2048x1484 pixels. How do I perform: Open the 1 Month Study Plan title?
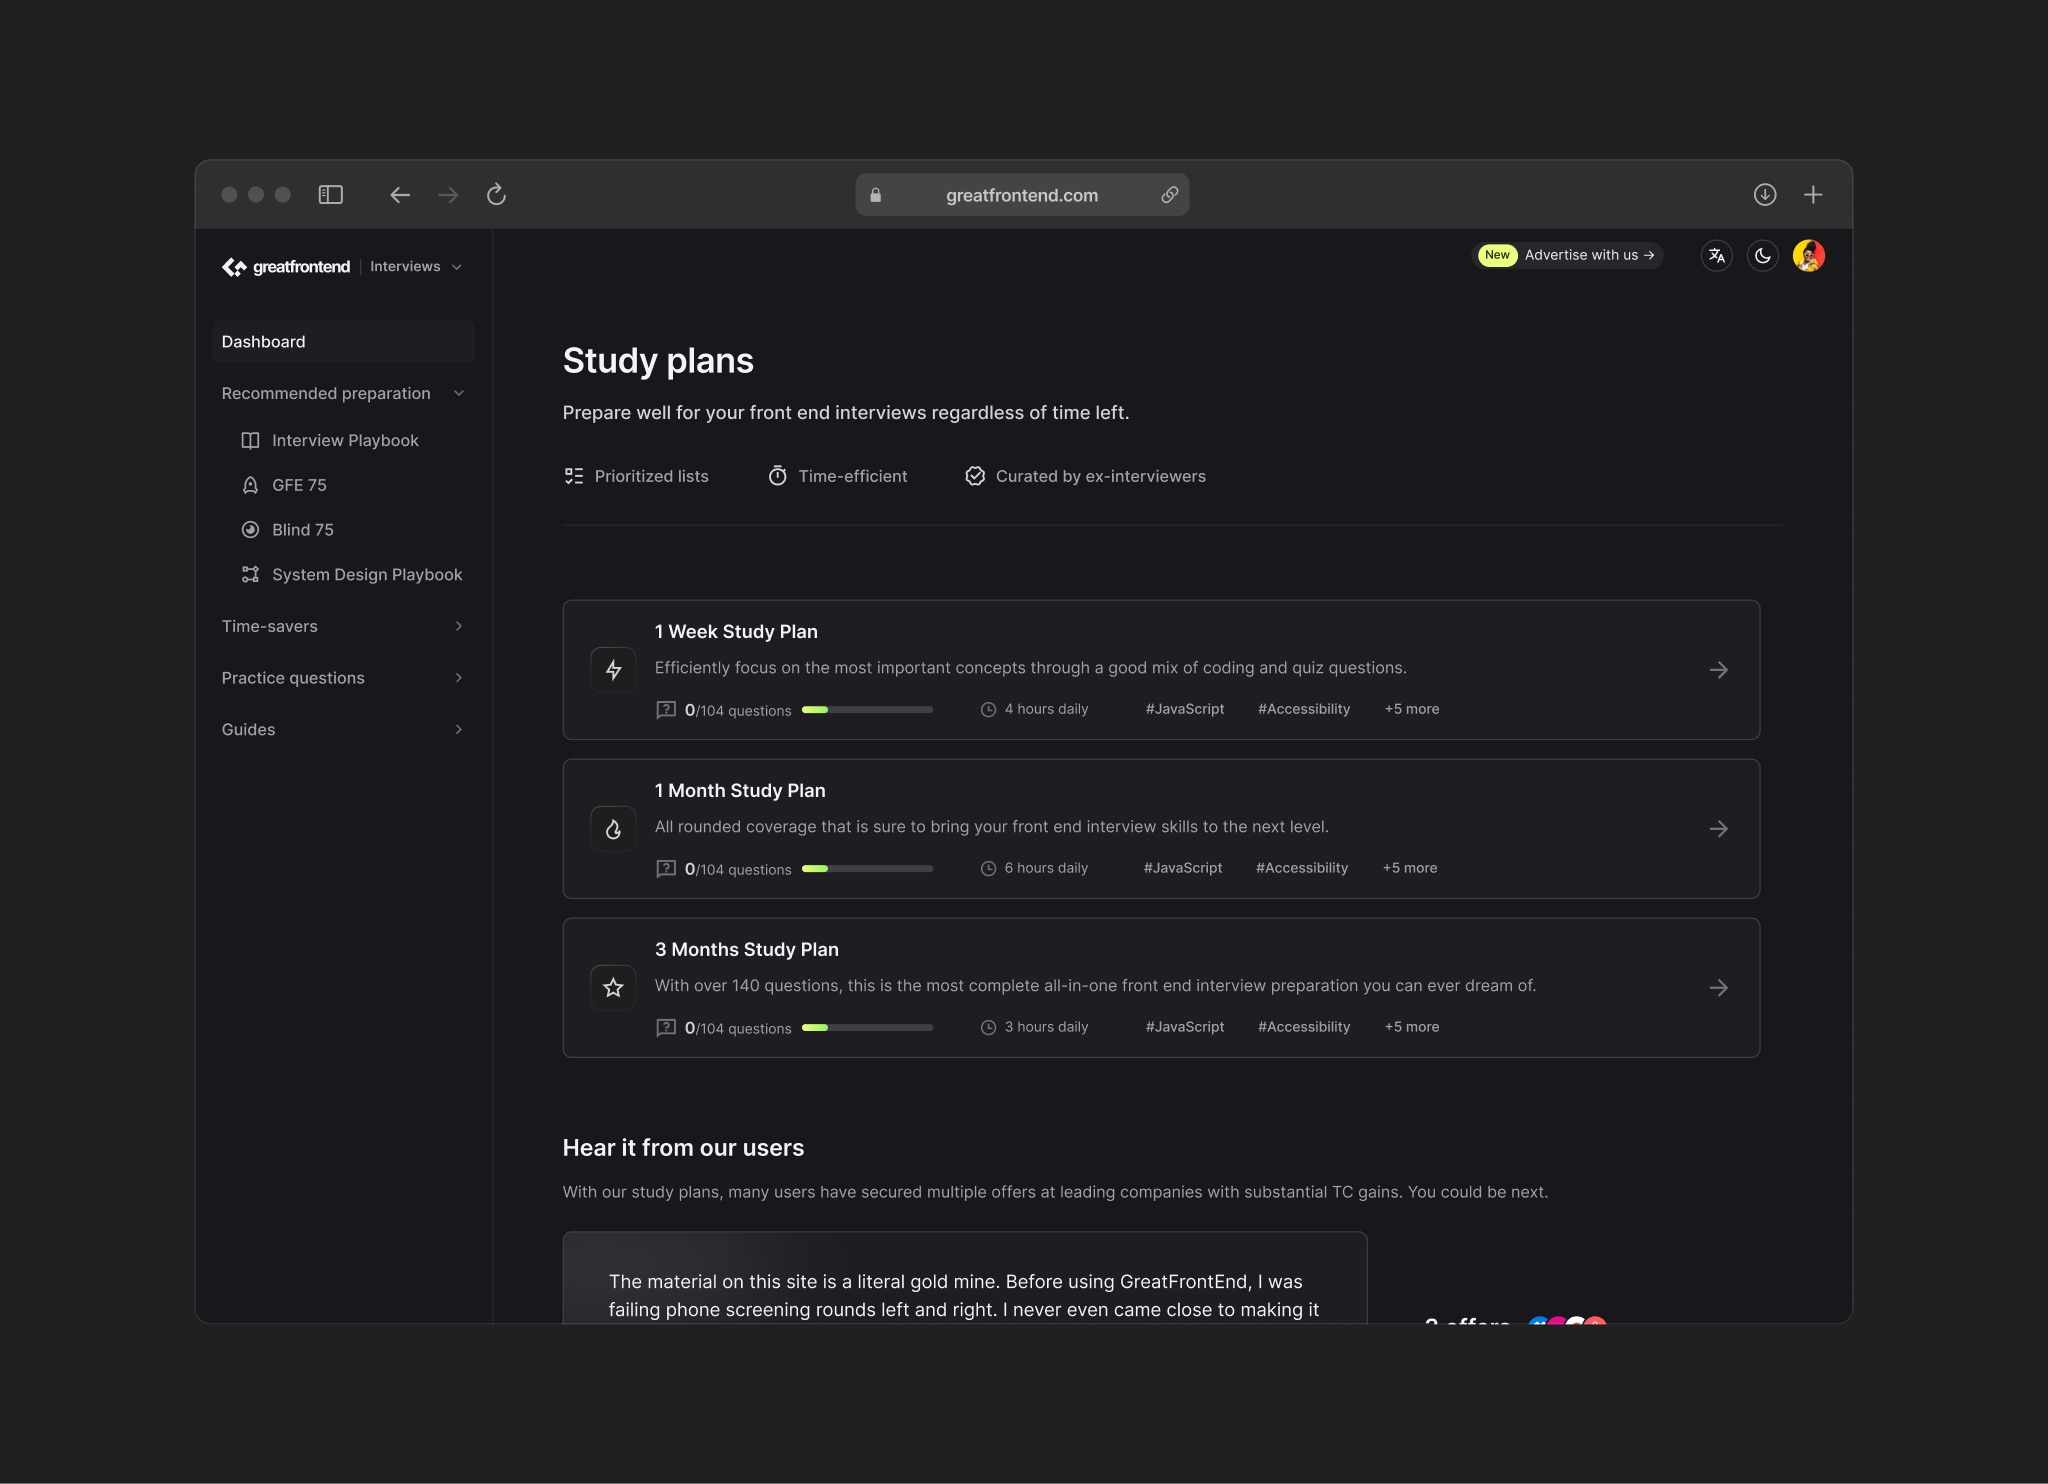[x=740, y=791]
